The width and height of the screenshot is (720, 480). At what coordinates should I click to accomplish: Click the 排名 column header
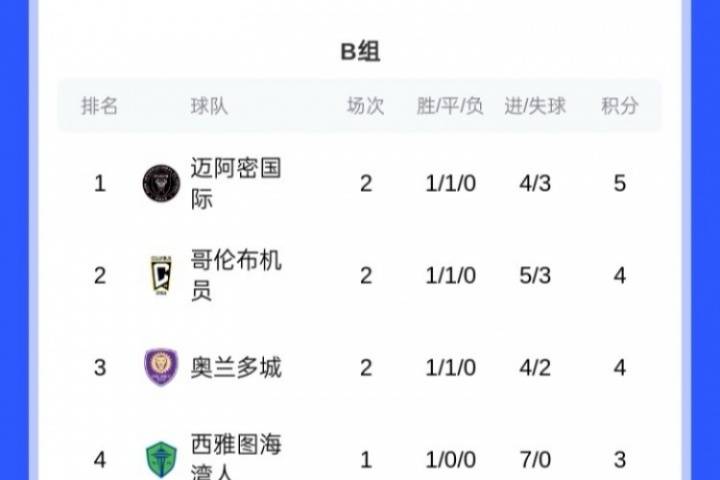(x=100, y=106)
